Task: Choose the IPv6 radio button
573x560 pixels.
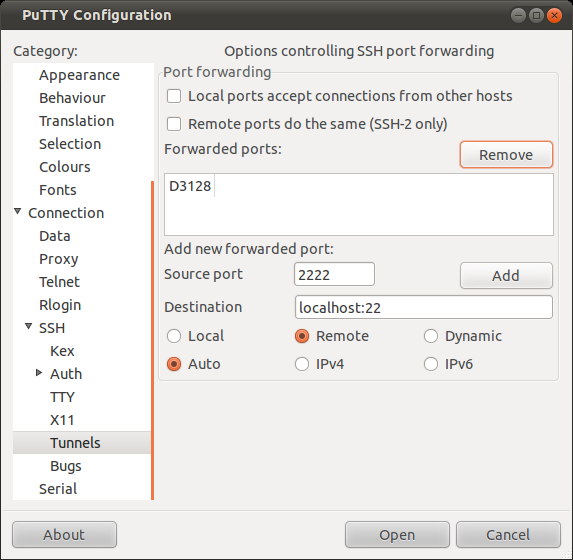Action: point(431,364)
